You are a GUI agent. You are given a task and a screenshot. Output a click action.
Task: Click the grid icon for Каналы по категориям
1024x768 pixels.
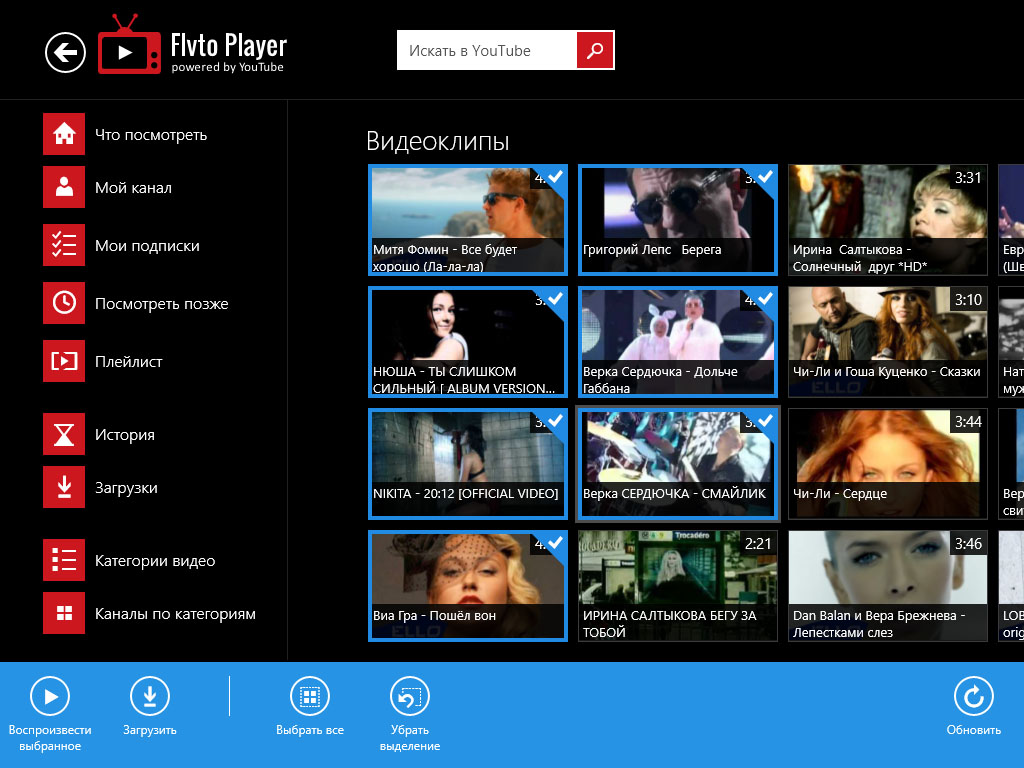point(64,613)
